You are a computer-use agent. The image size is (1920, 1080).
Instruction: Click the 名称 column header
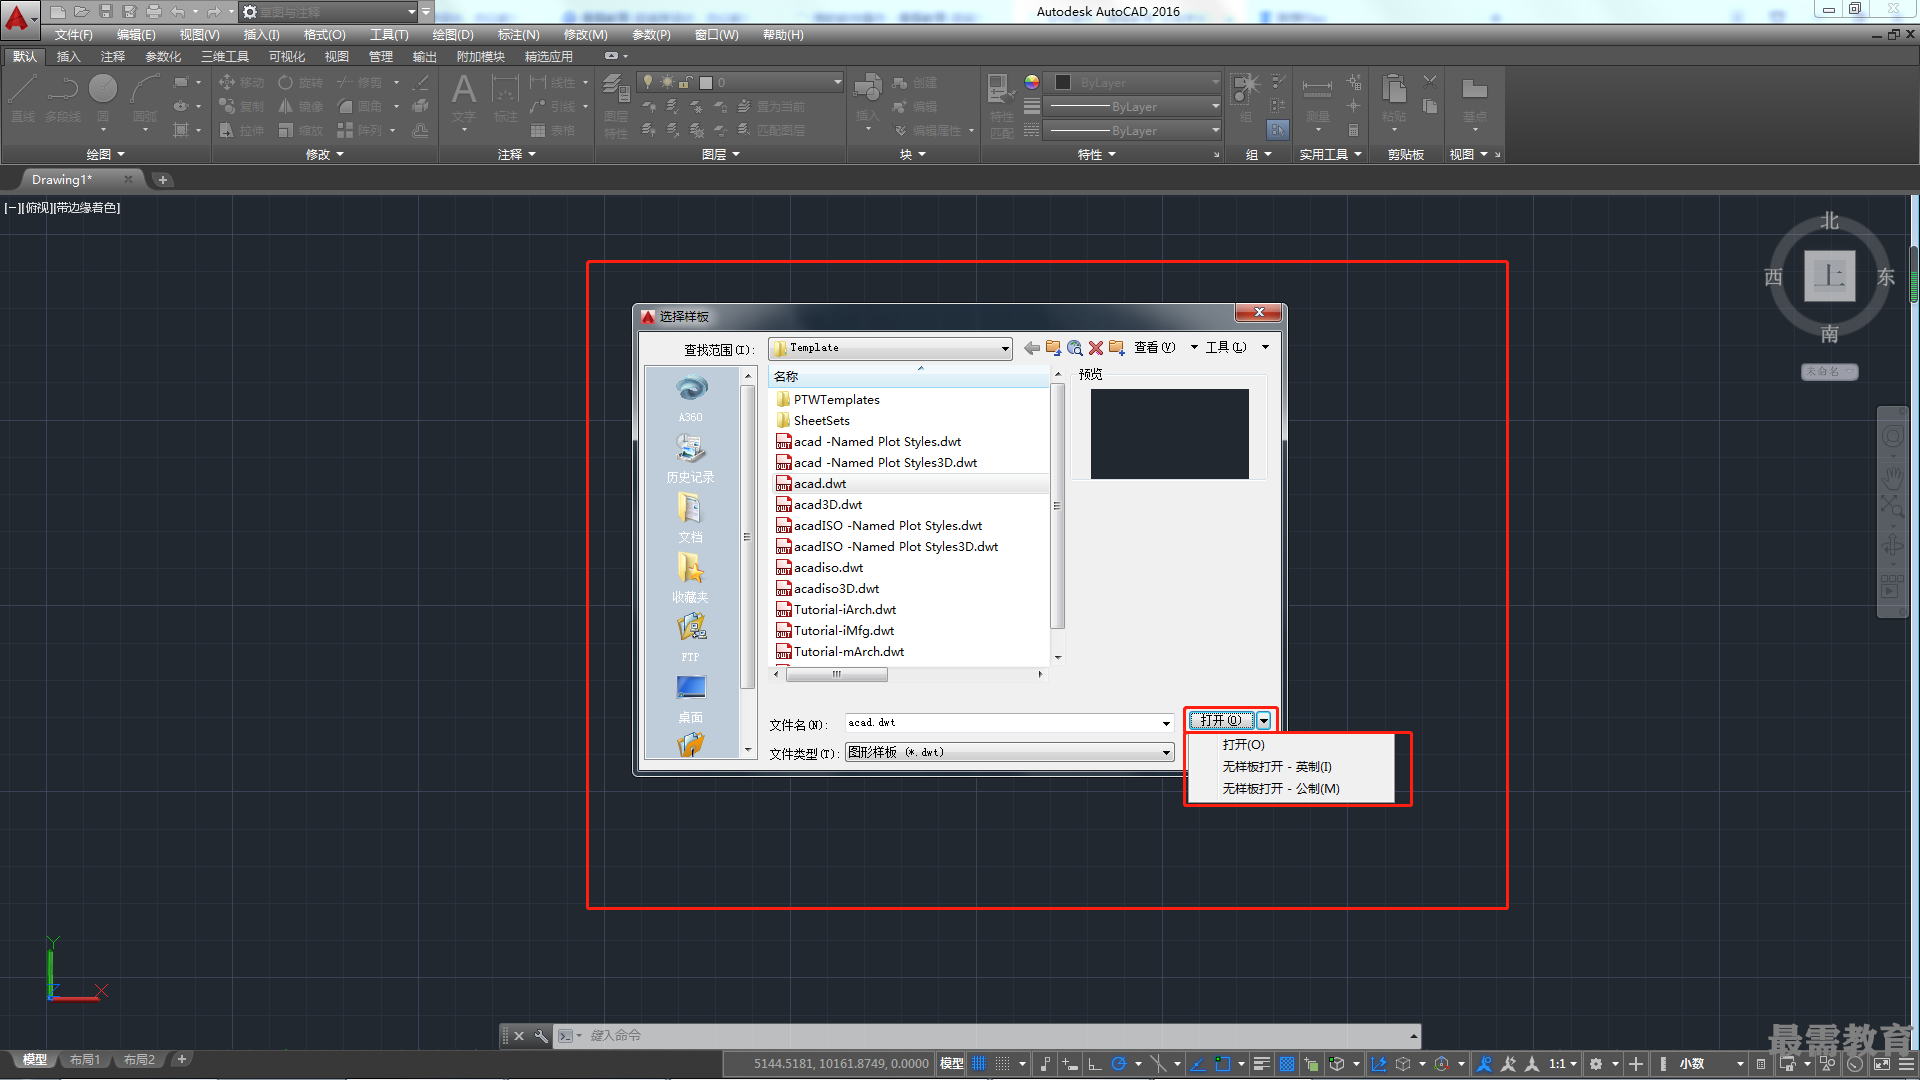909,376
